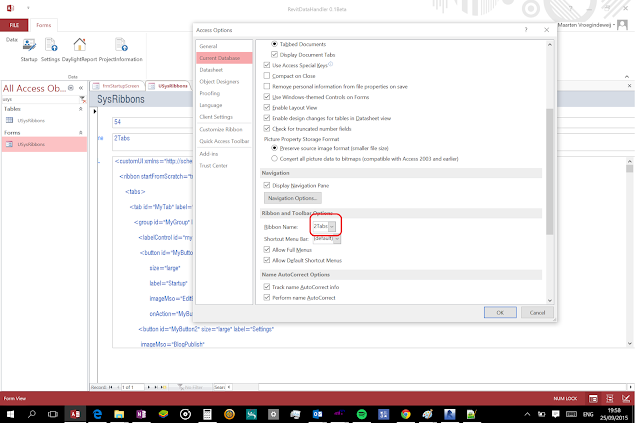The height and width of the screenshot is (423, 640).
Task: Toggle Enable design changes for tables checkbox
Action: pos(267,118)
